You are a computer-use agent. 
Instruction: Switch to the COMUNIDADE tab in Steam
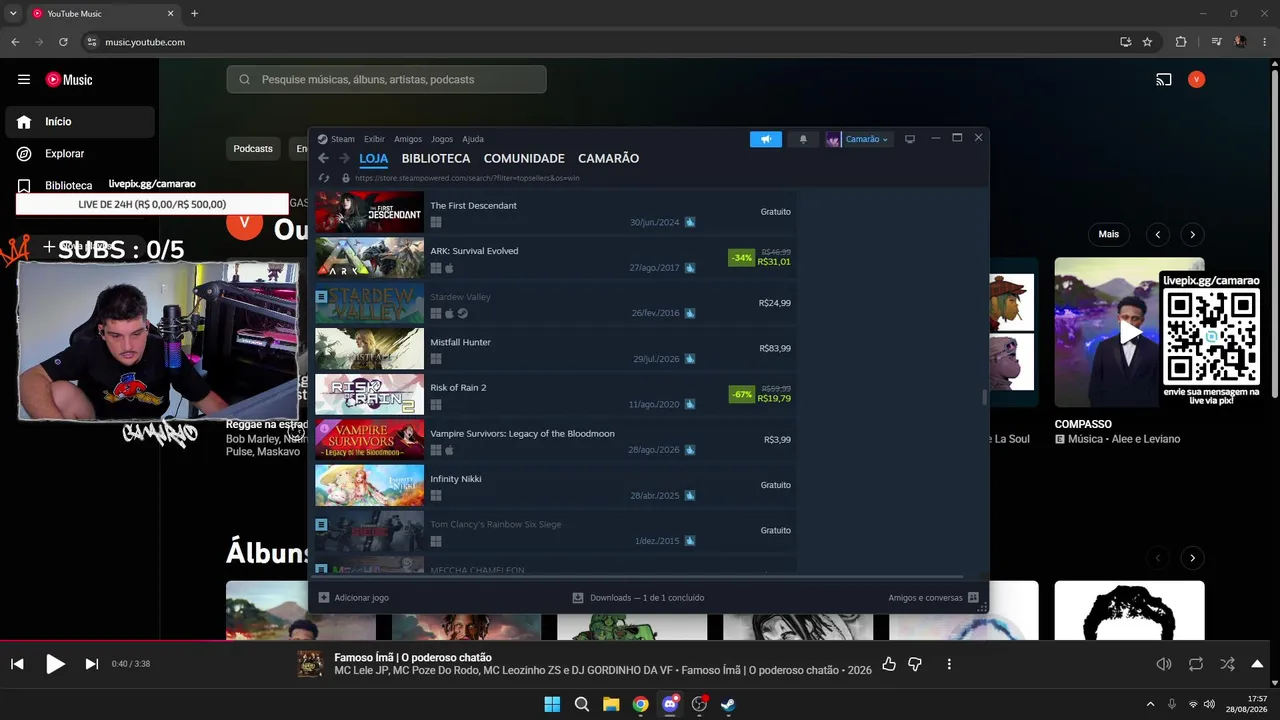(524, 158)
